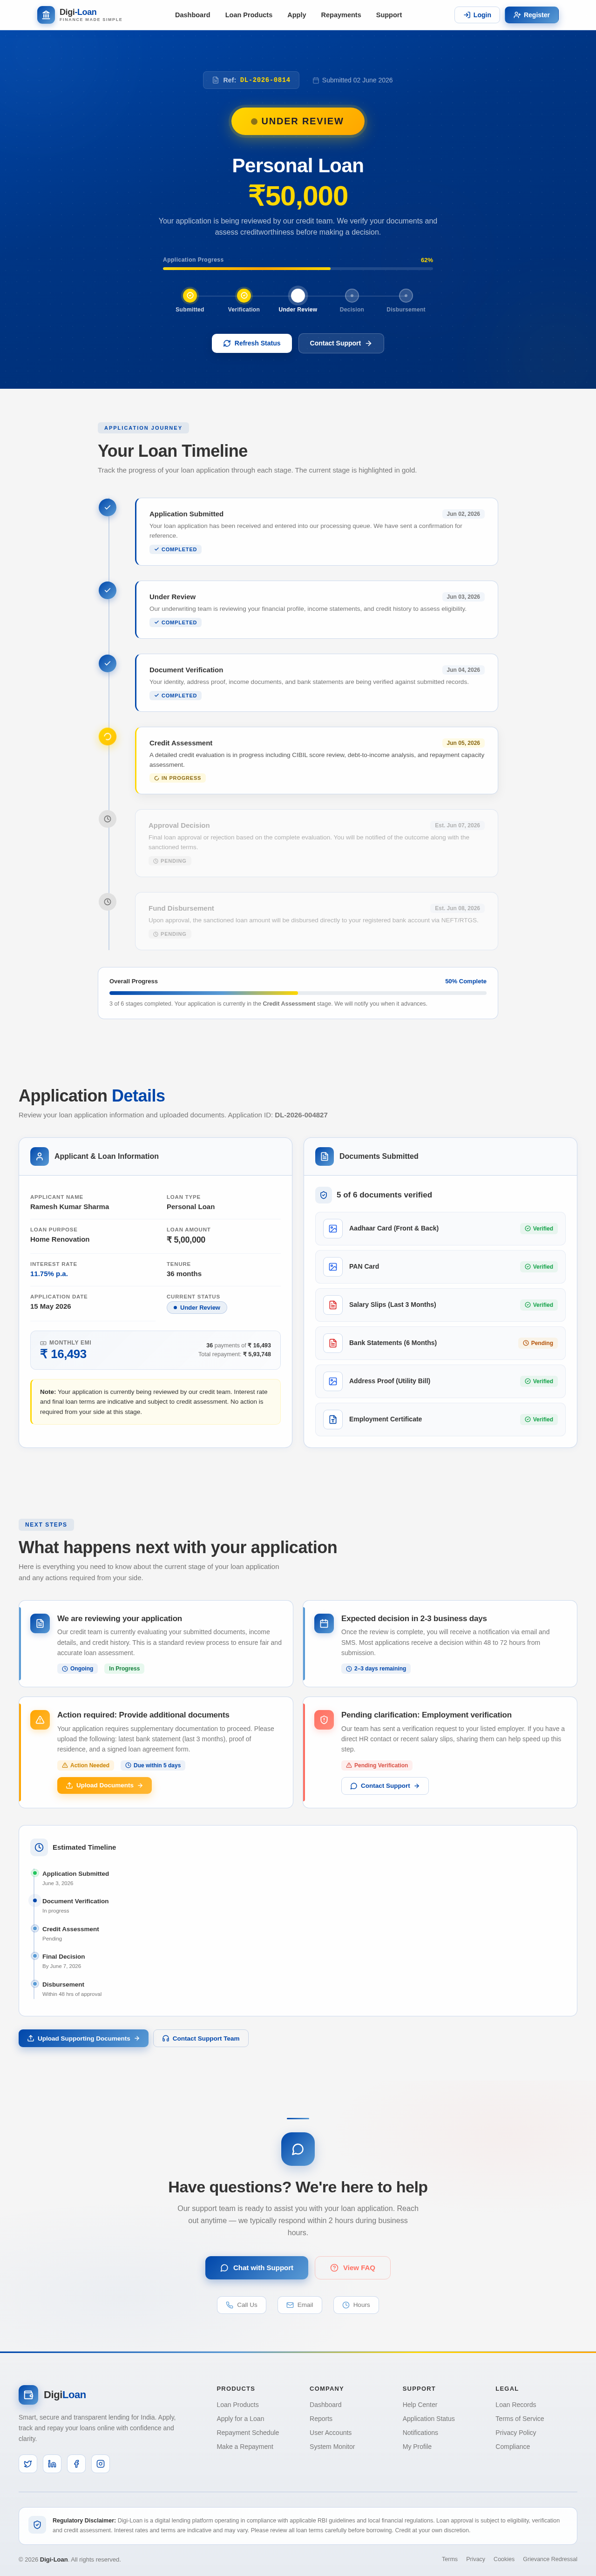Go to Apply in top navigation
This screenshot has width=596, height=2576.
coord(297,15)
